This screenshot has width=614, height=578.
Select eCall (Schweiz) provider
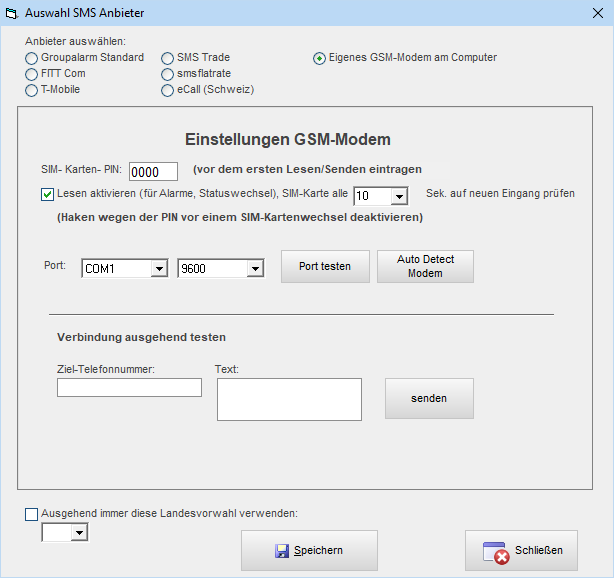169,90
